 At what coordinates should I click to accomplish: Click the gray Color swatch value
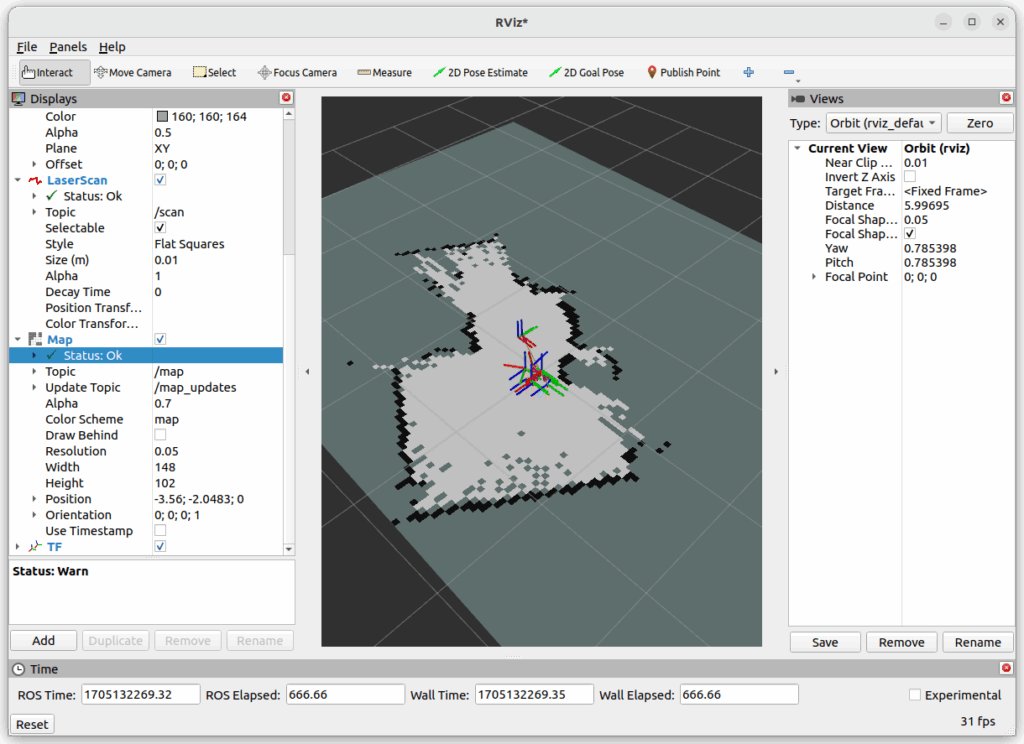point(162,117)
